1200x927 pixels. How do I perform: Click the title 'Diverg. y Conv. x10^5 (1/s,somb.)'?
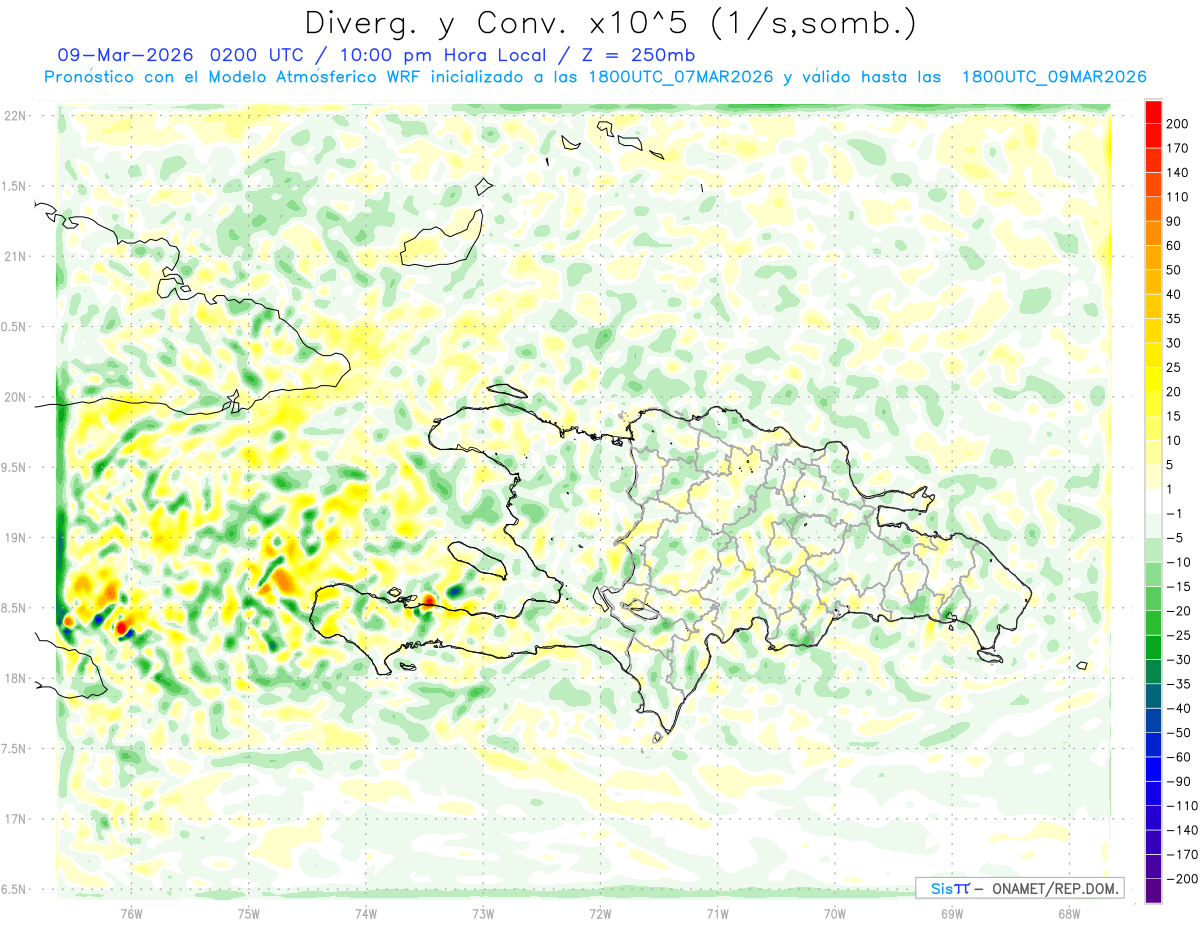(609, 23)
